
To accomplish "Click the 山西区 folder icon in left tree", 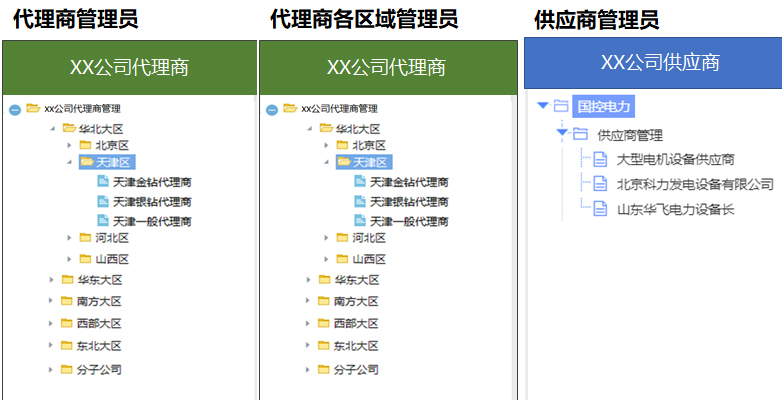I will click(85, 259).
